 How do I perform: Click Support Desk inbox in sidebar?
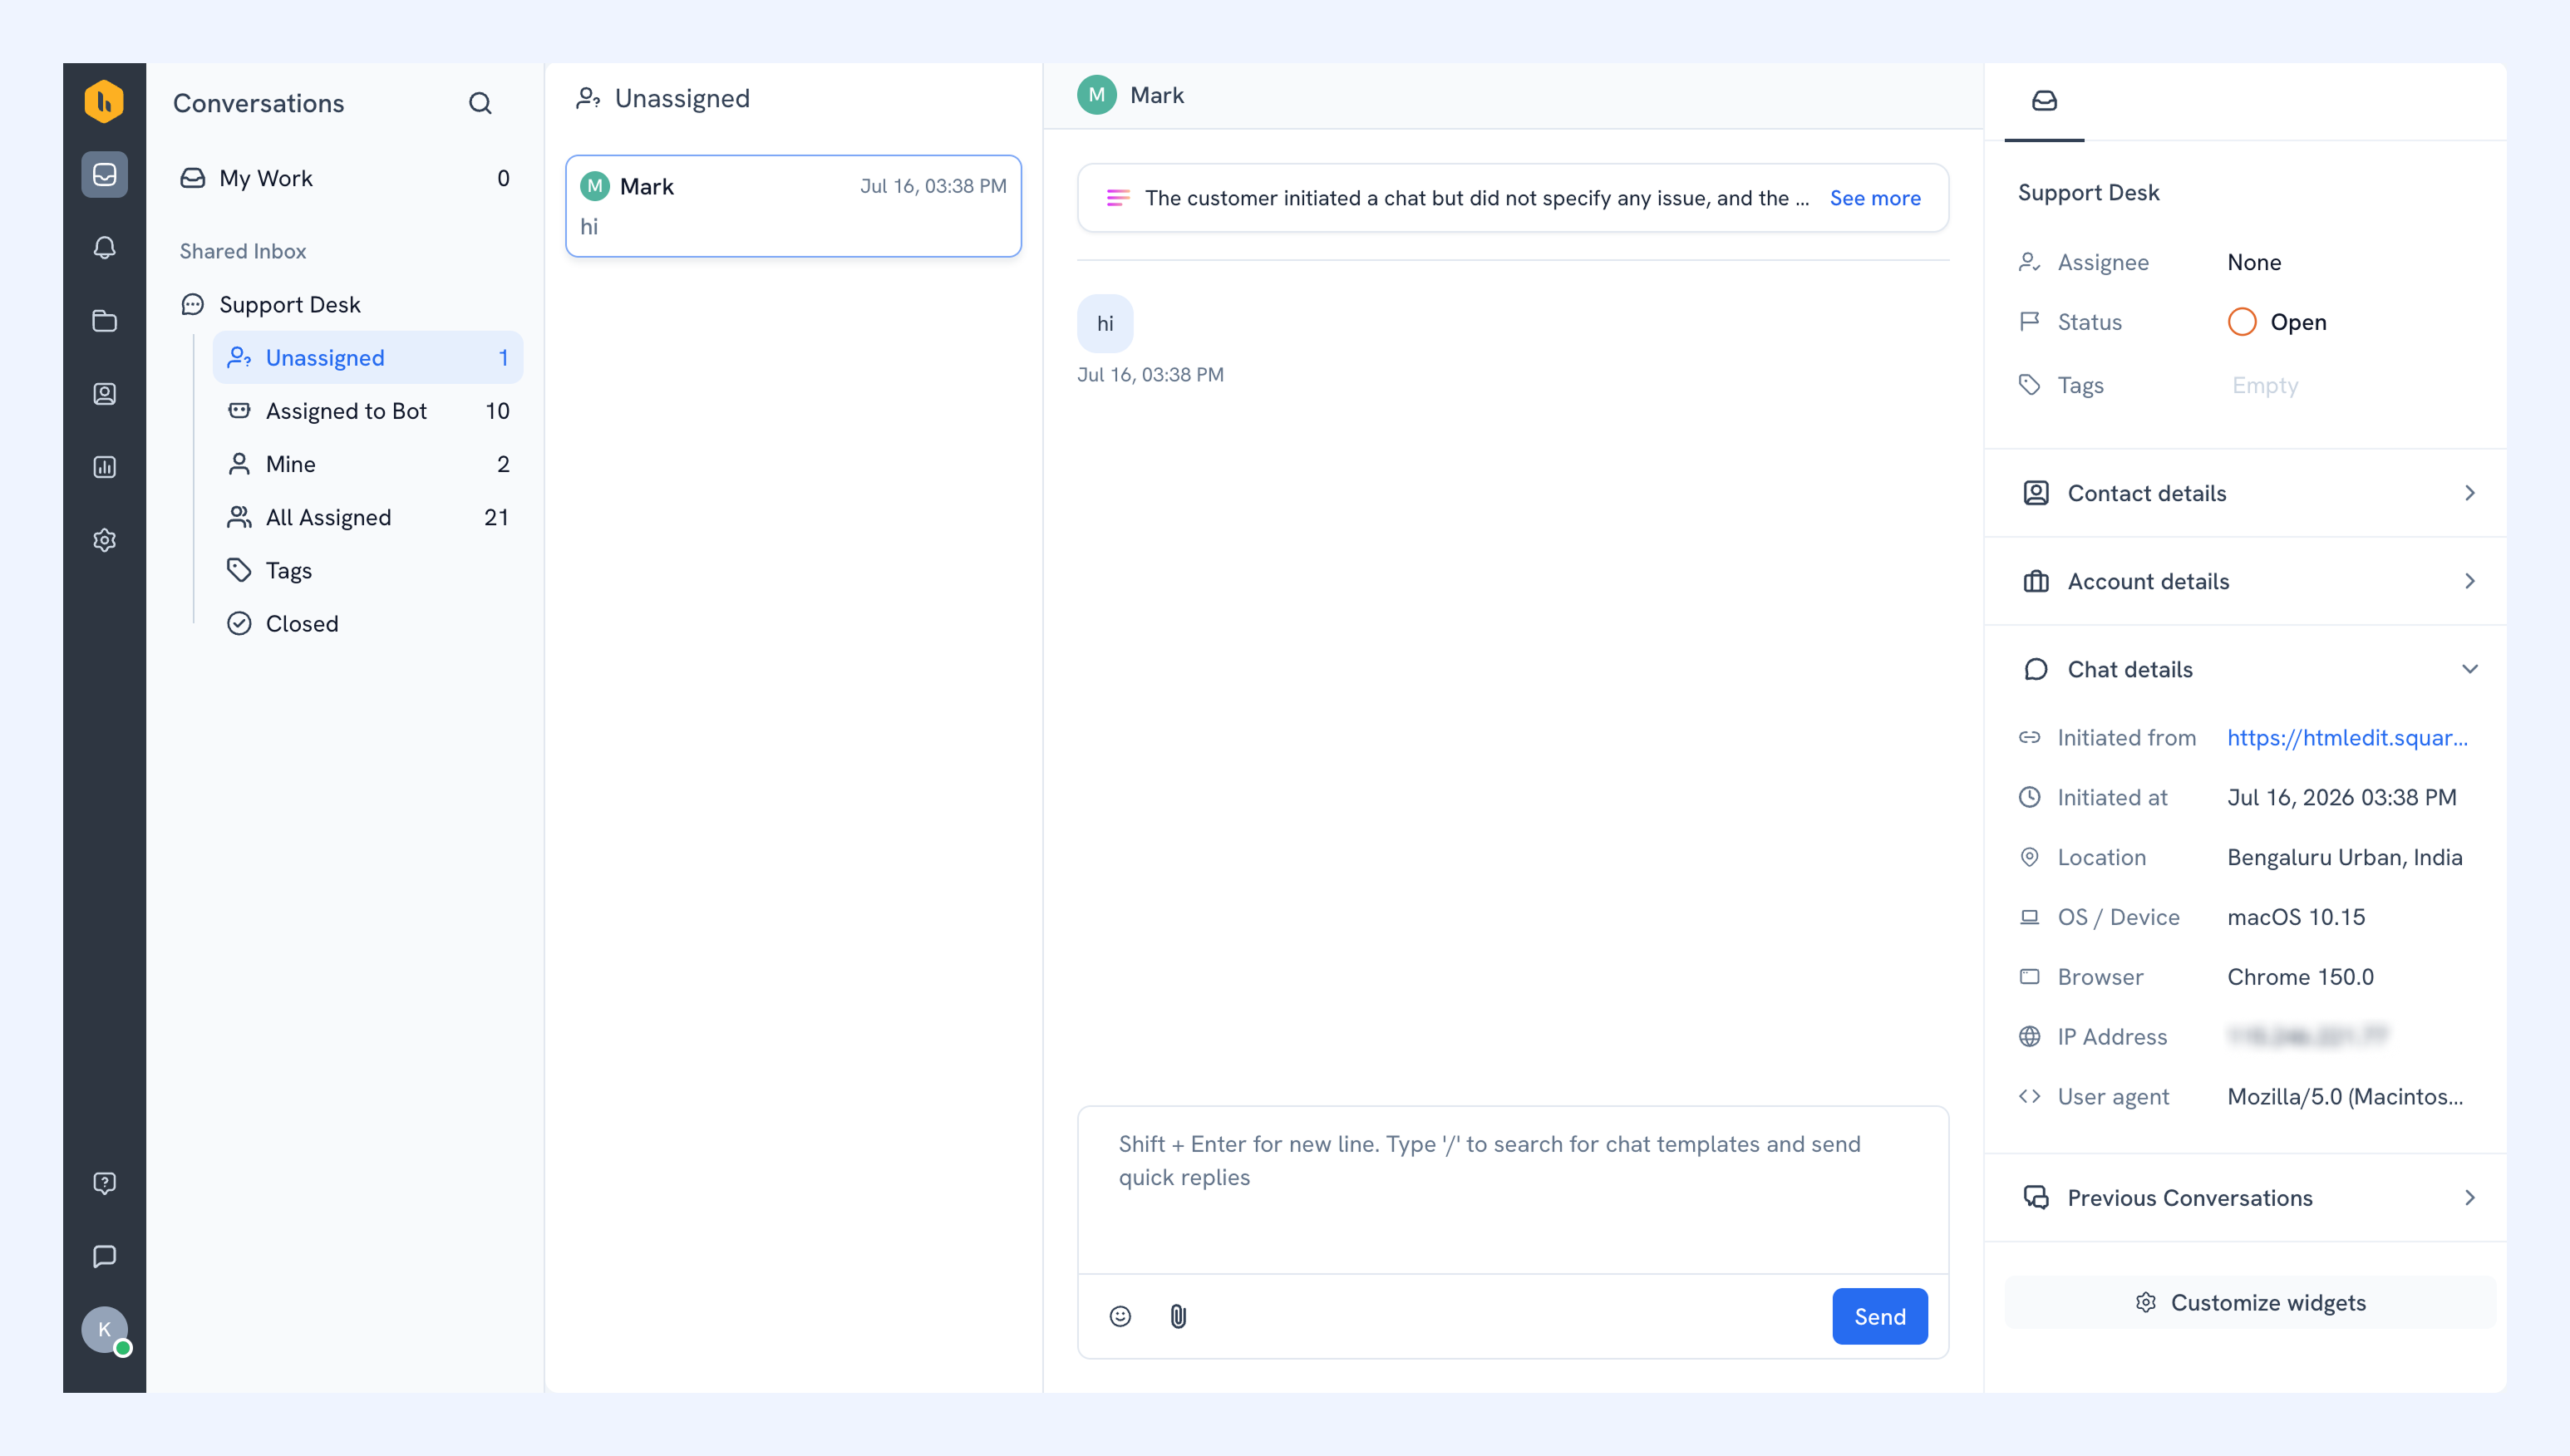coord(345,304)
